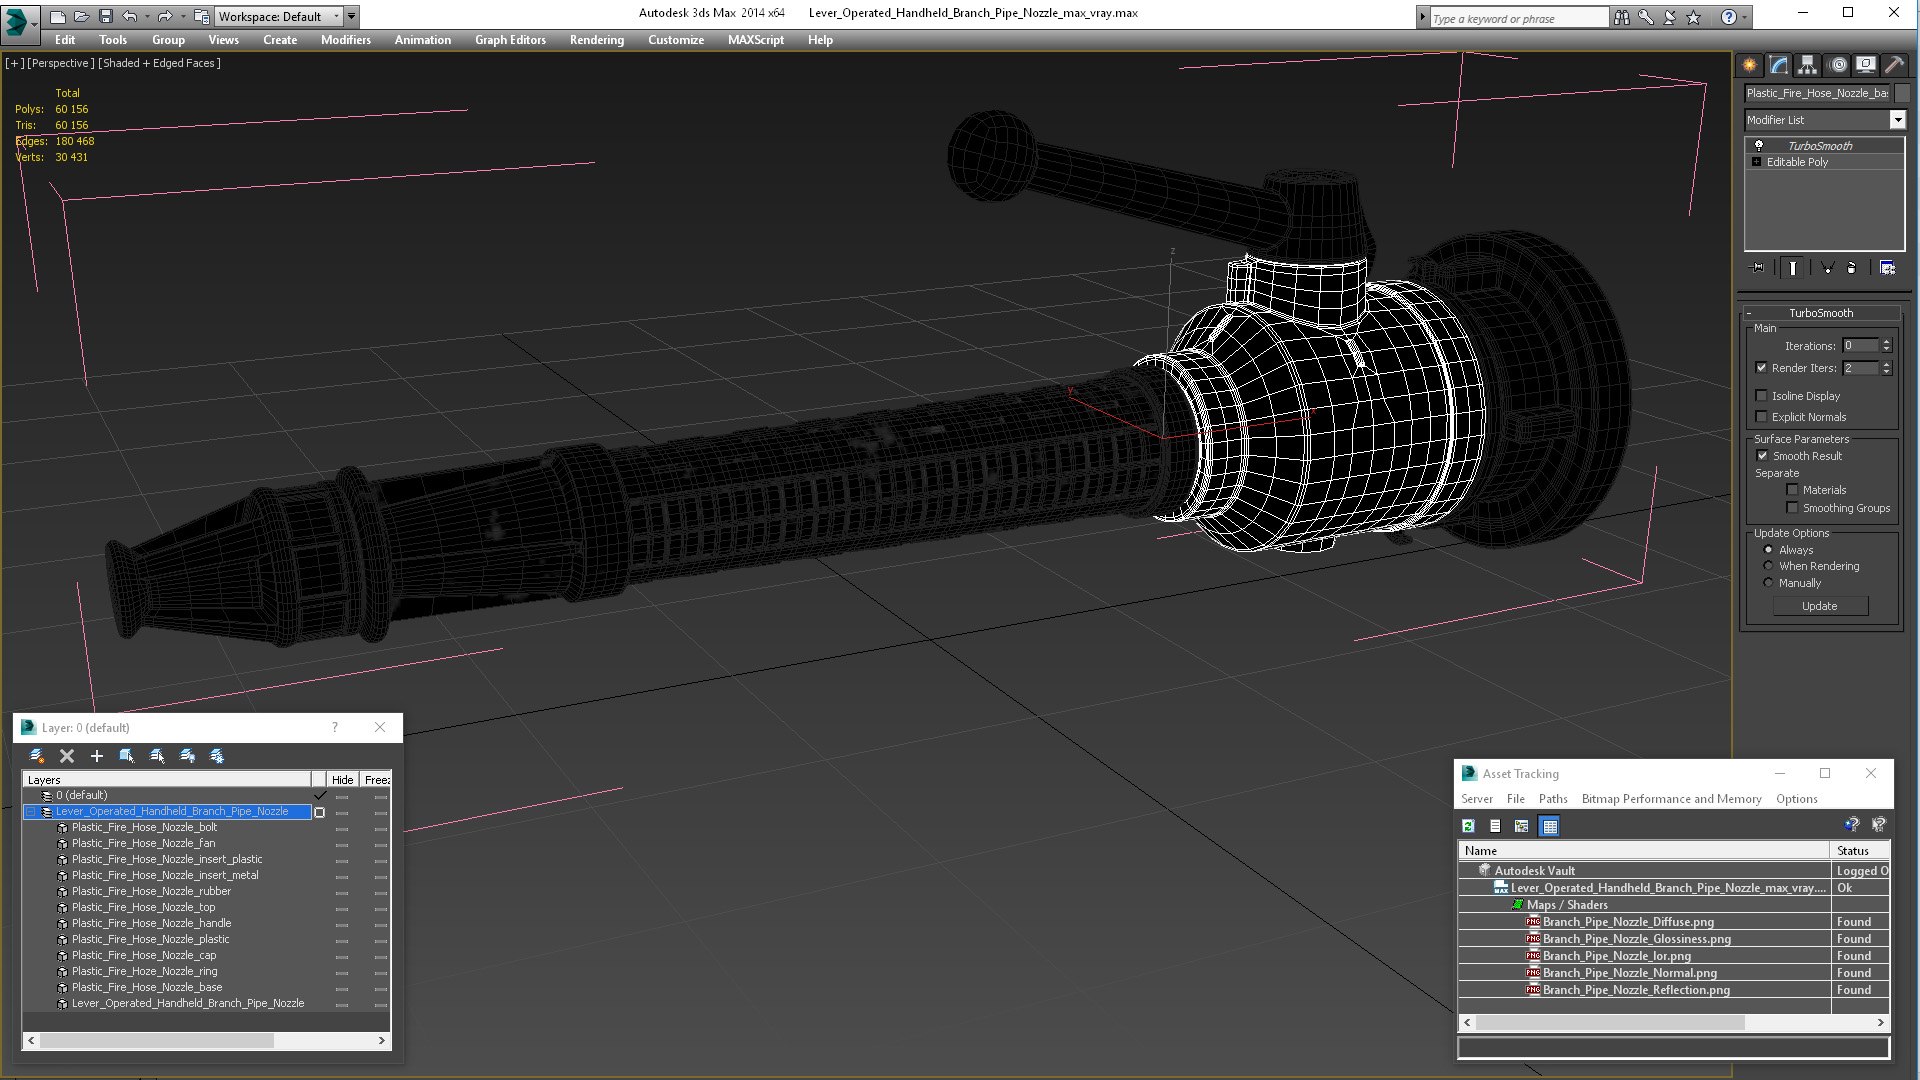Select Branch_Pipe_Nozzle_Normal.png asset row
The width and height of the screenshot is (1920, 1080).
1629,973
